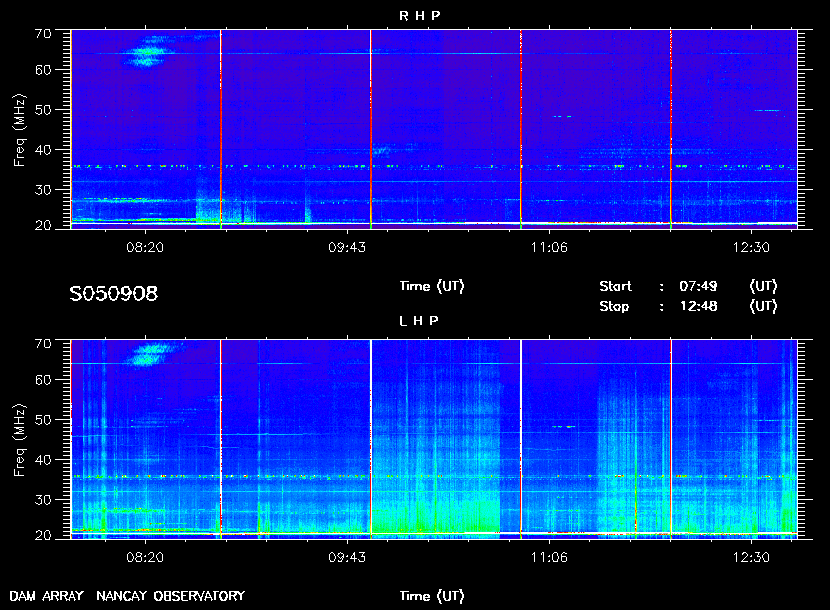
Task: Click the 30 frequency tick on RHP axis
Action: click(x=43, y=190)
